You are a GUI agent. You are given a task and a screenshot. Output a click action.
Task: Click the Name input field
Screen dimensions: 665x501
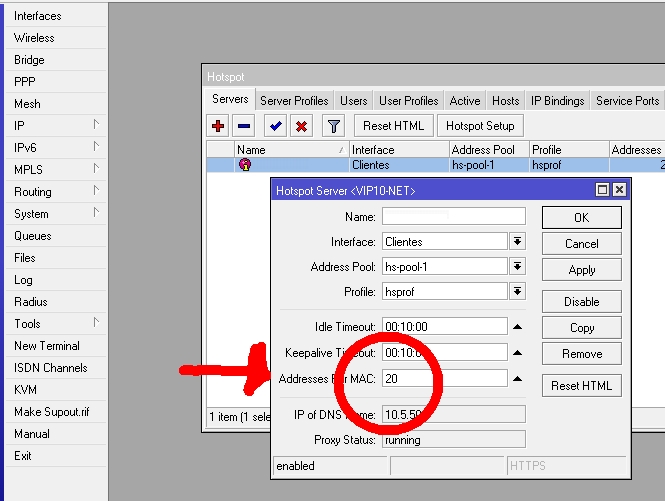tap(453, 216)
